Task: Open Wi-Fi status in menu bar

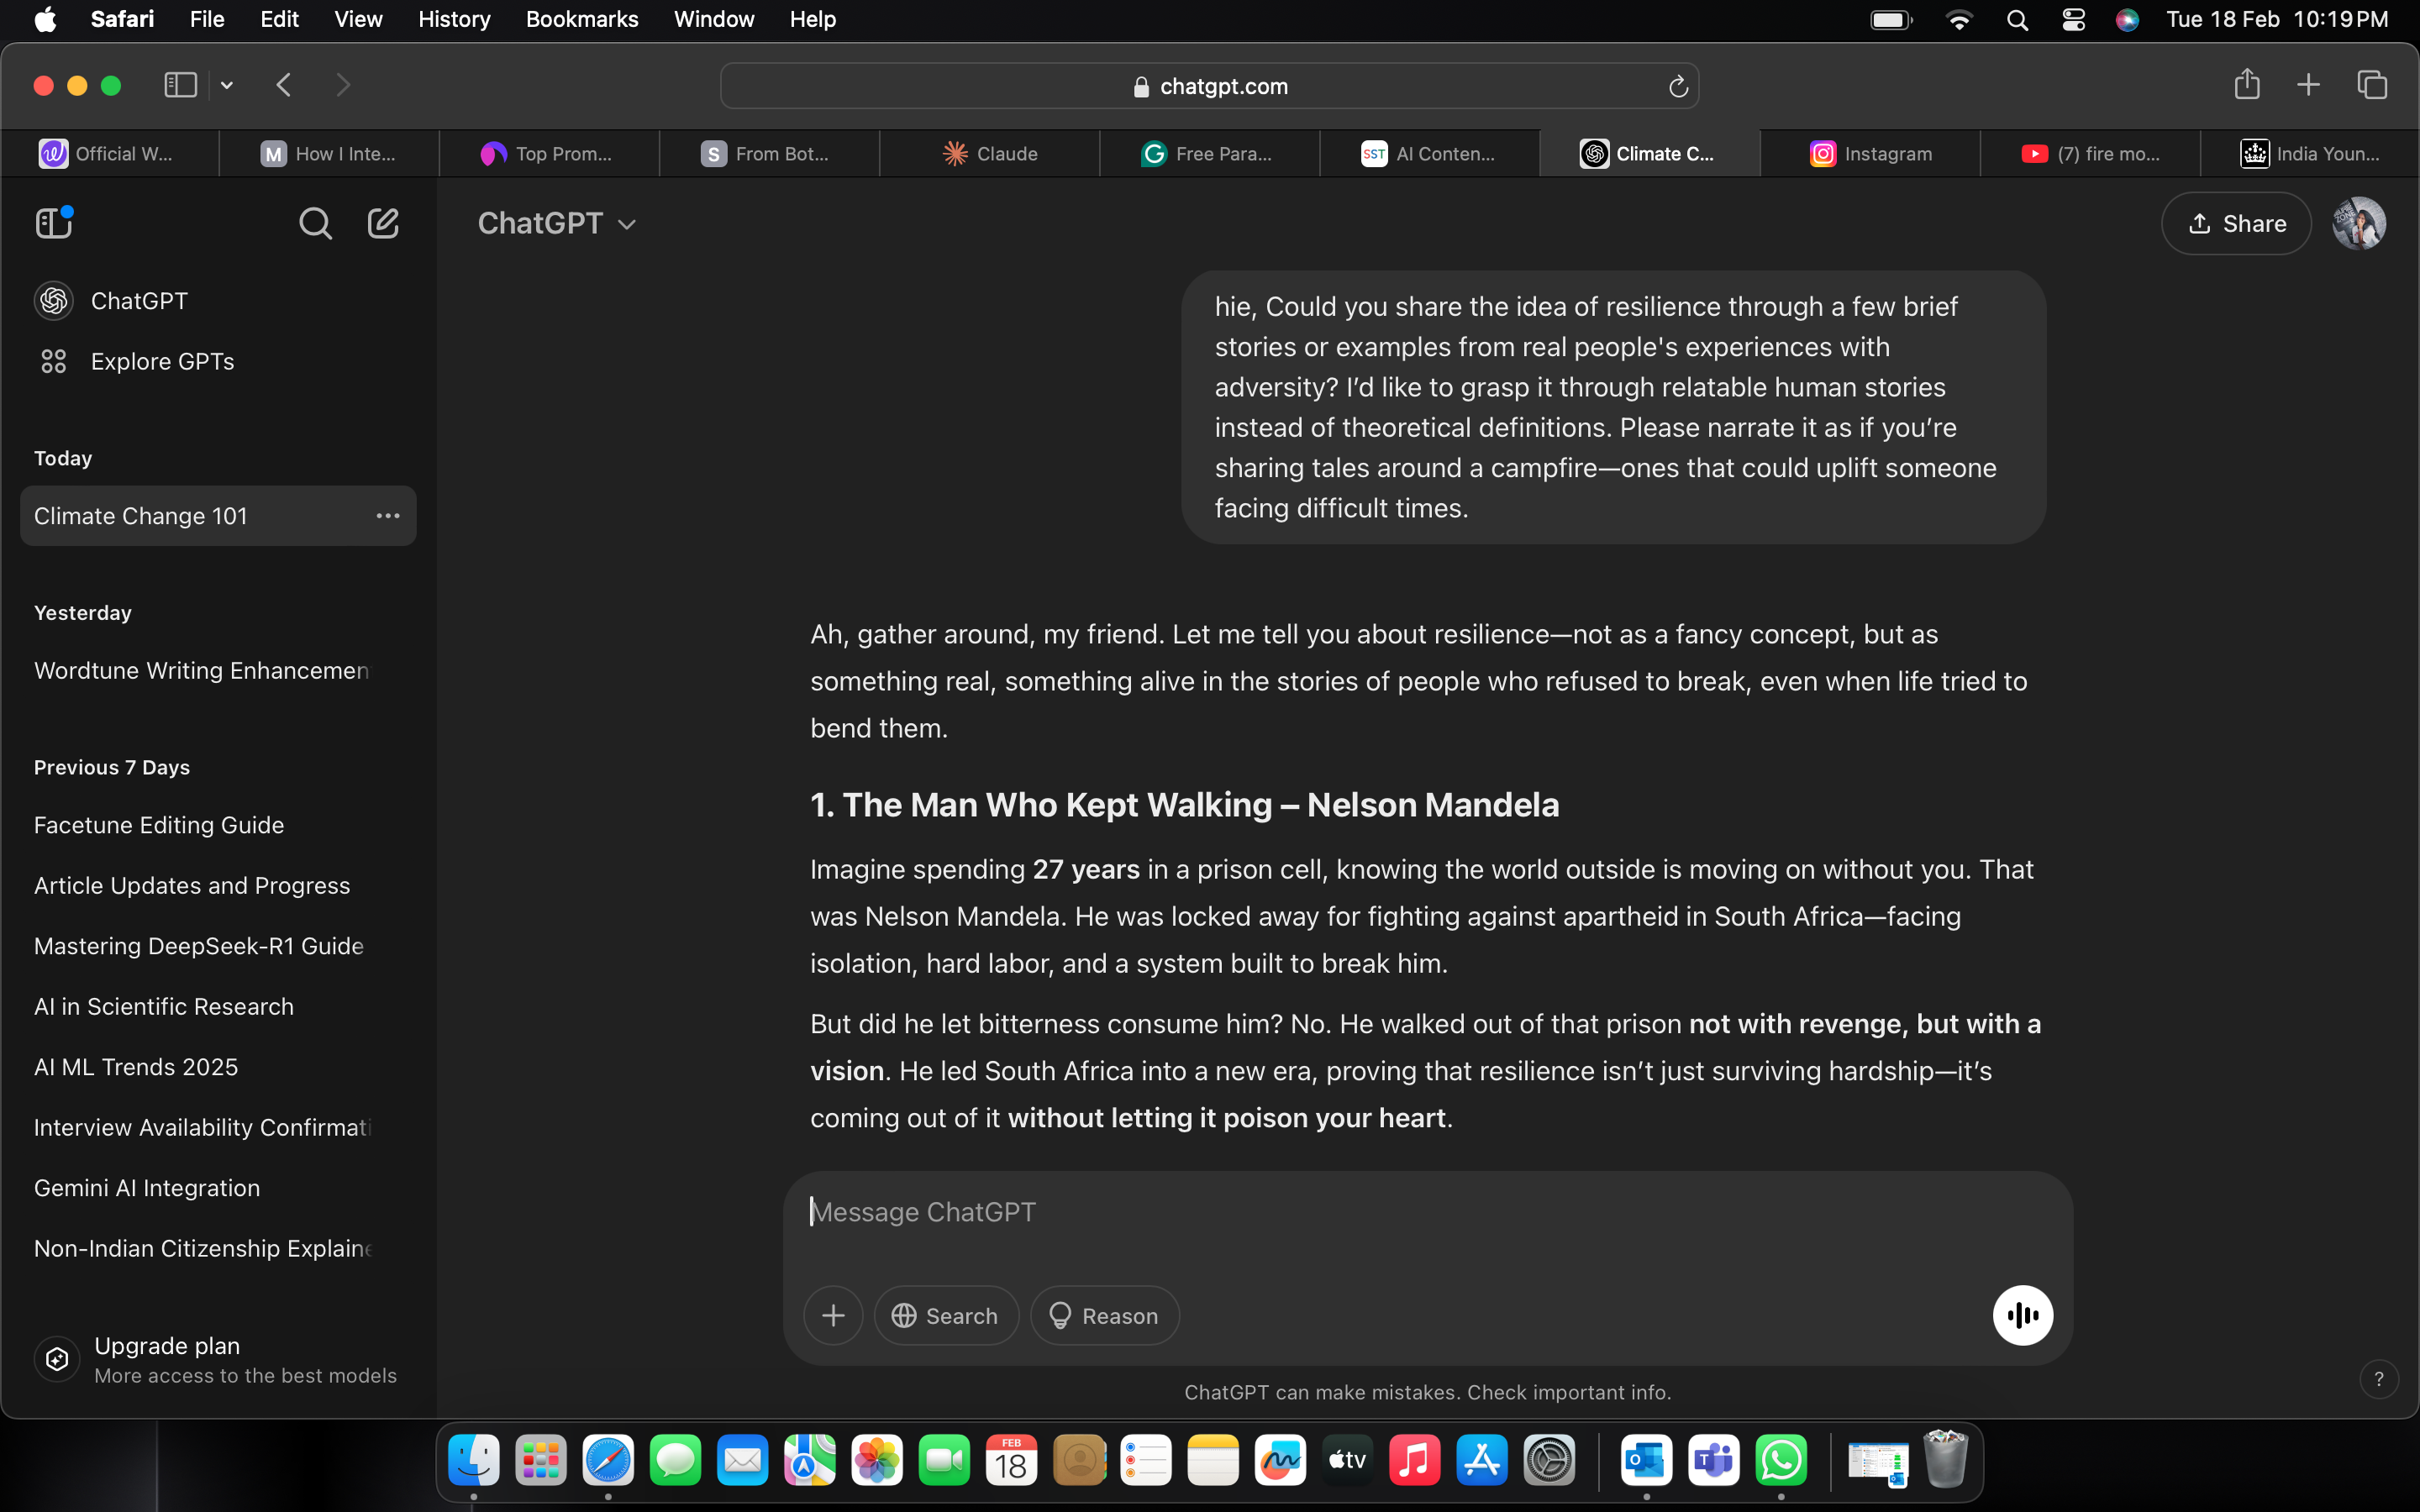Action: tap(1959, 20)
